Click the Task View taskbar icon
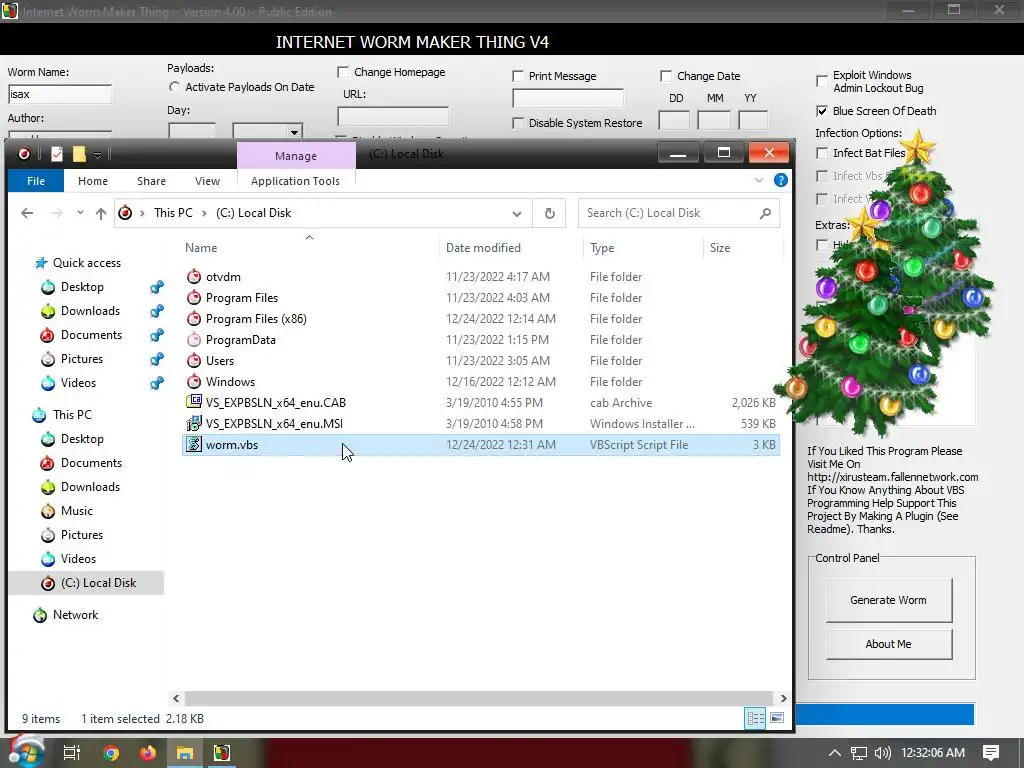The image size is (1024, 768). click(x=71, y=753)
